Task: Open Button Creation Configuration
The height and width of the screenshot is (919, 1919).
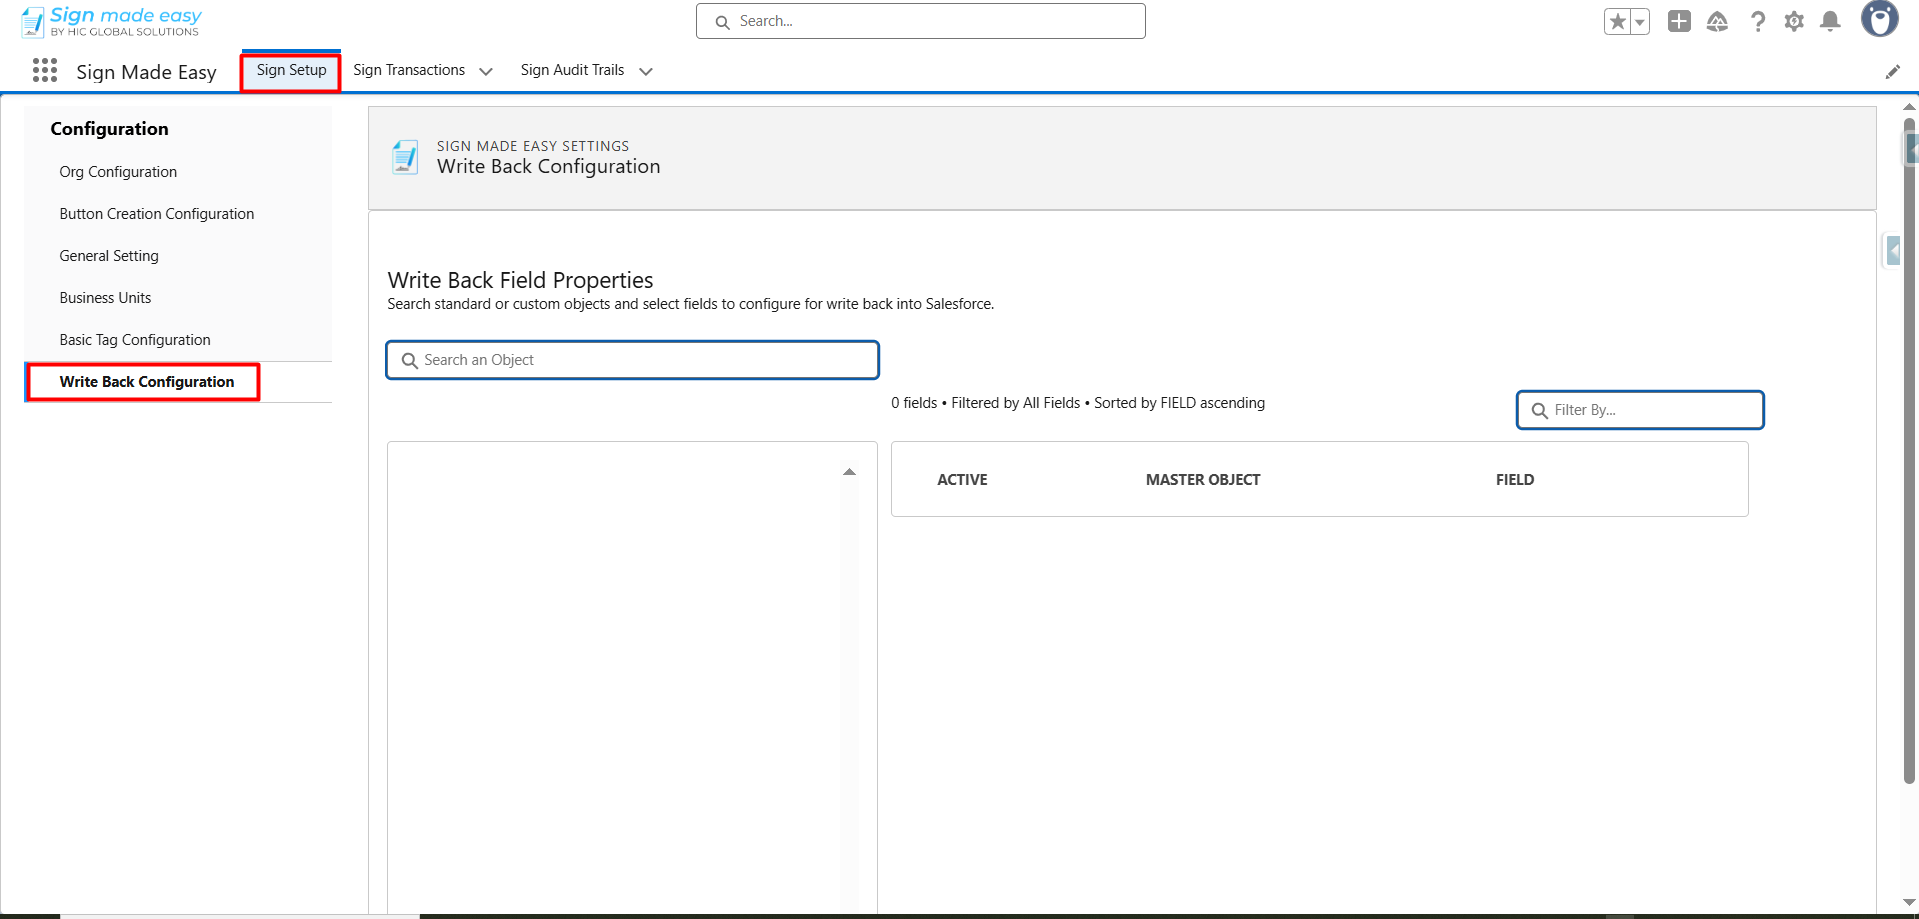Action: (157, 214)
